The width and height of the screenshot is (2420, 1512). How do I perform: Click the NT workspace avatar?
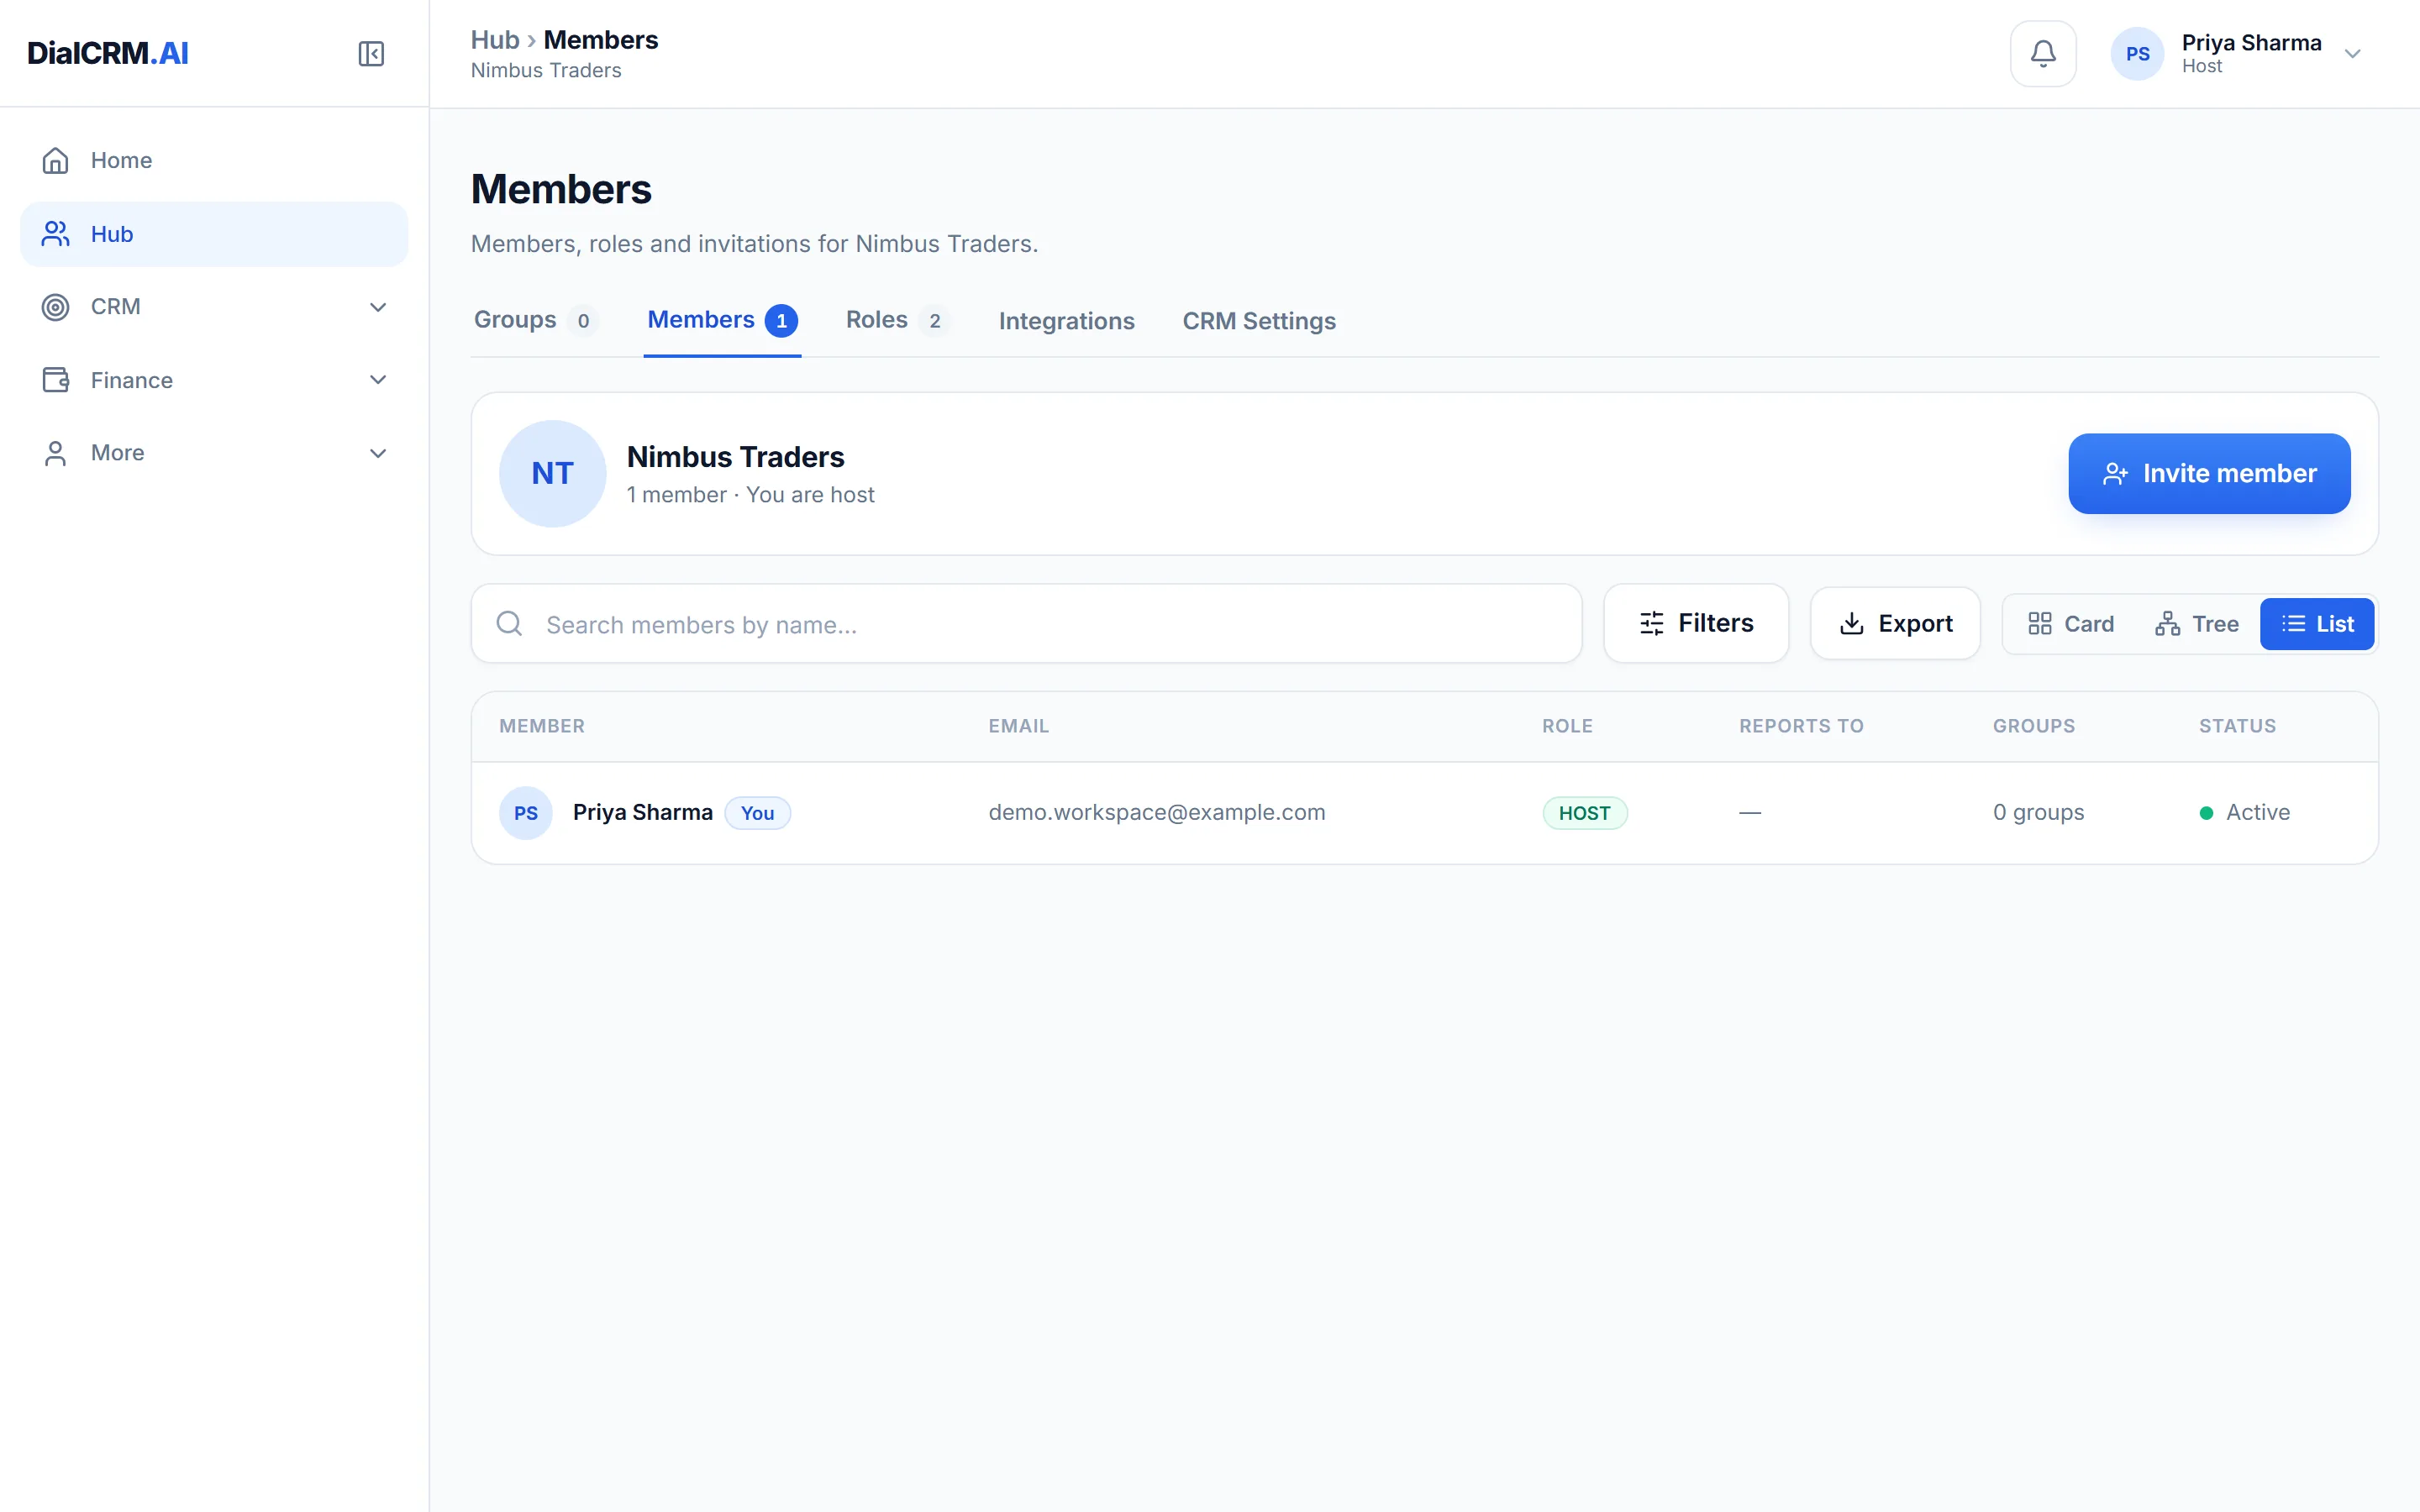click(x=552, y=473)
